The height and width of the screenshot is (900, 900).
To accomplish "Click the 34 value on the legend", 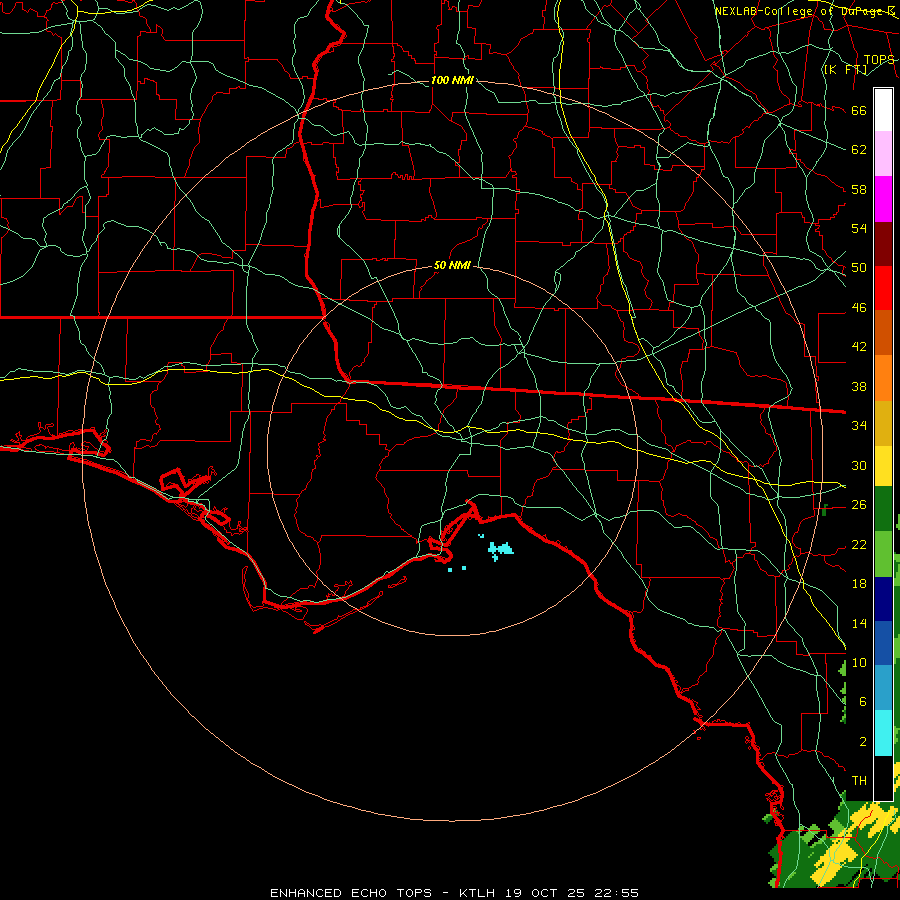I will (859, 426).
